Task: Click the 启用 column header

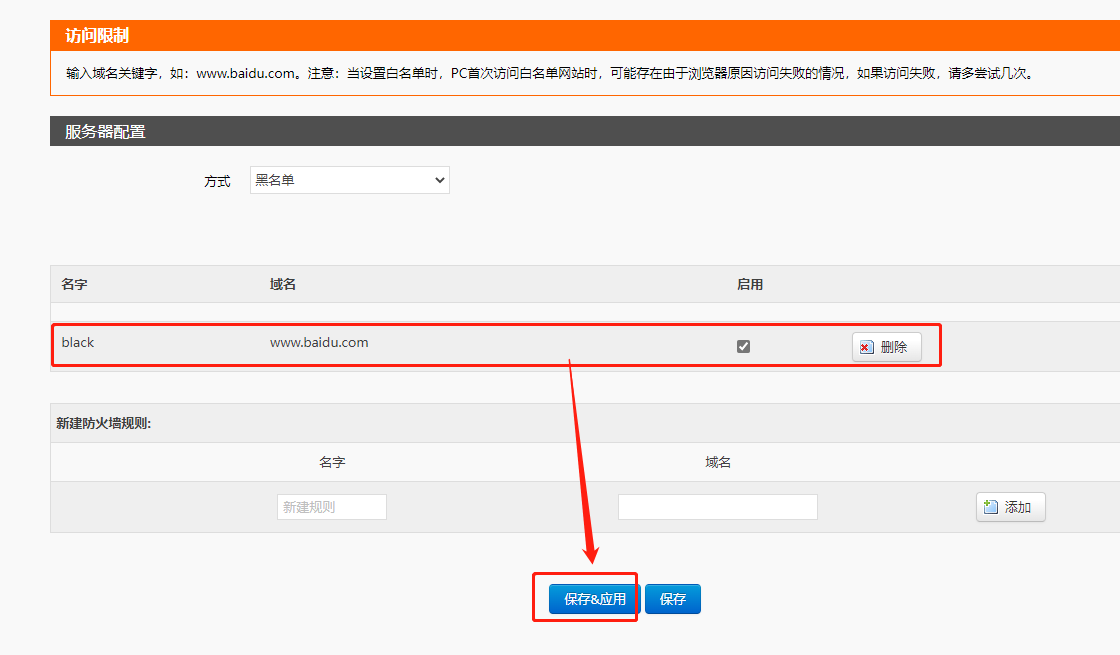Action: [x=750, y=284]
